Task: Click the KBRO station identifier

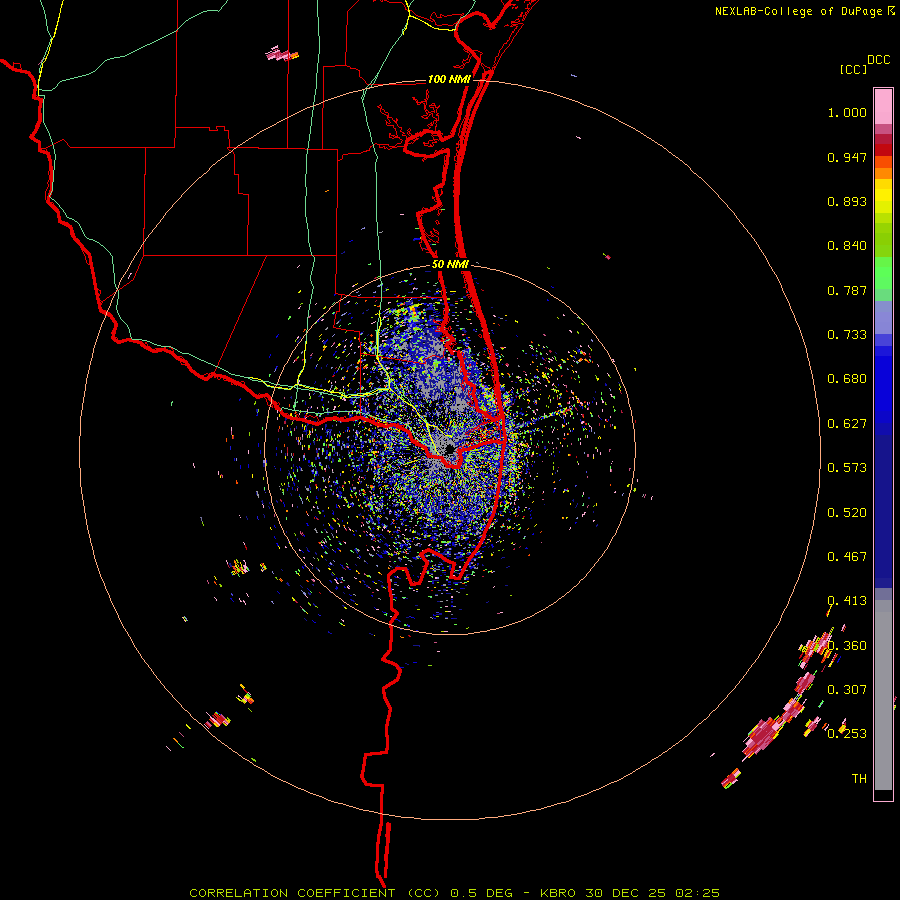Action: (x=557, y=893)
